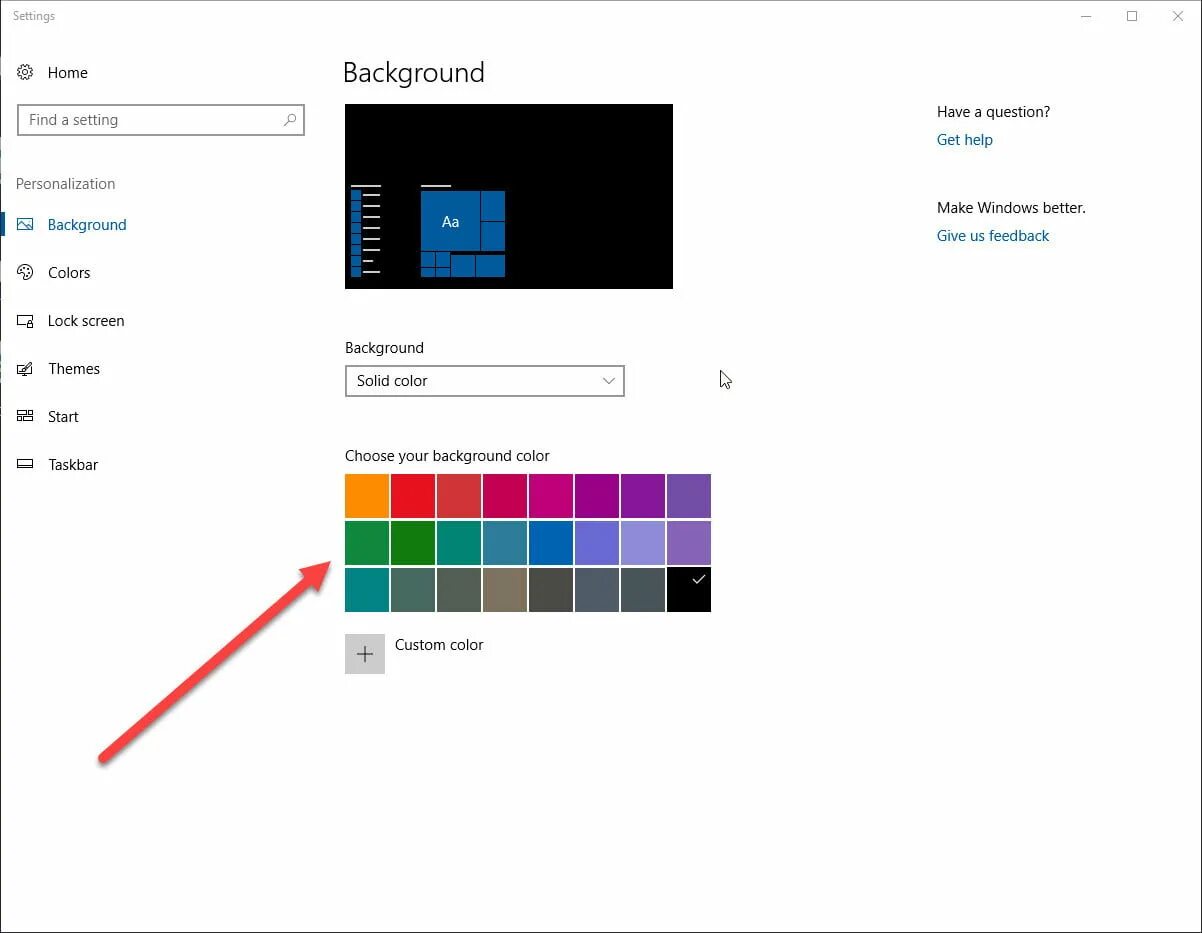Click the search magnifier icon
This screenshot has width=1202, height=933.
290,120
